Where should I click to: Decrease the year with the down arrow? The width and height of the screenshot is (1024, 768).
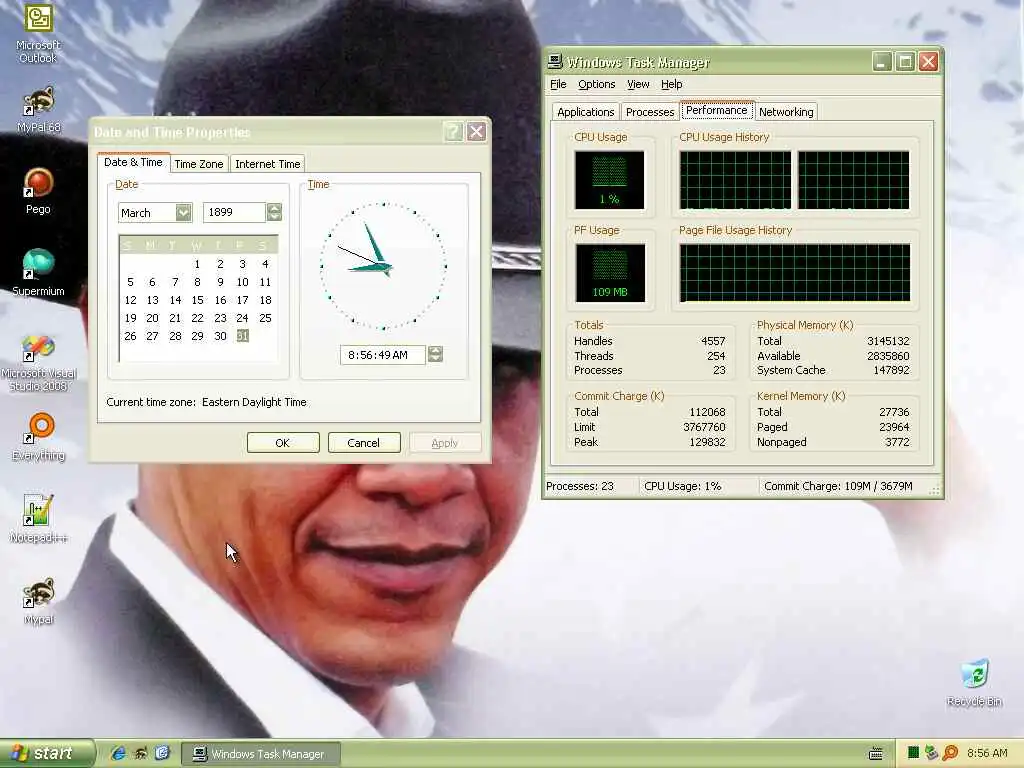[x=274, y=217]
